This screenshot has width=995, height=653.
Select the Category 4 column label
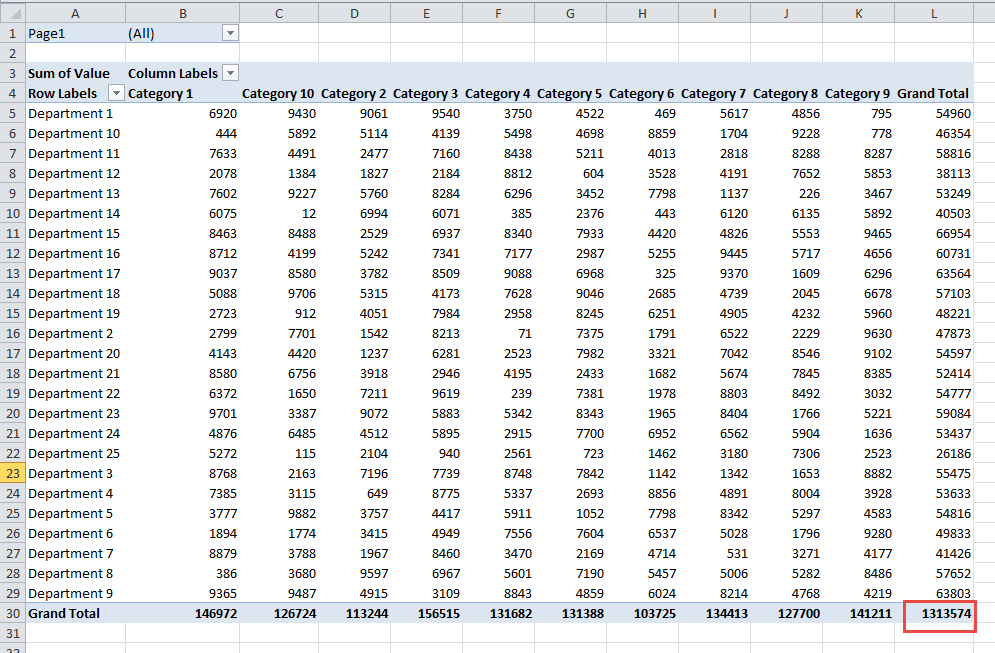(498, 93)
